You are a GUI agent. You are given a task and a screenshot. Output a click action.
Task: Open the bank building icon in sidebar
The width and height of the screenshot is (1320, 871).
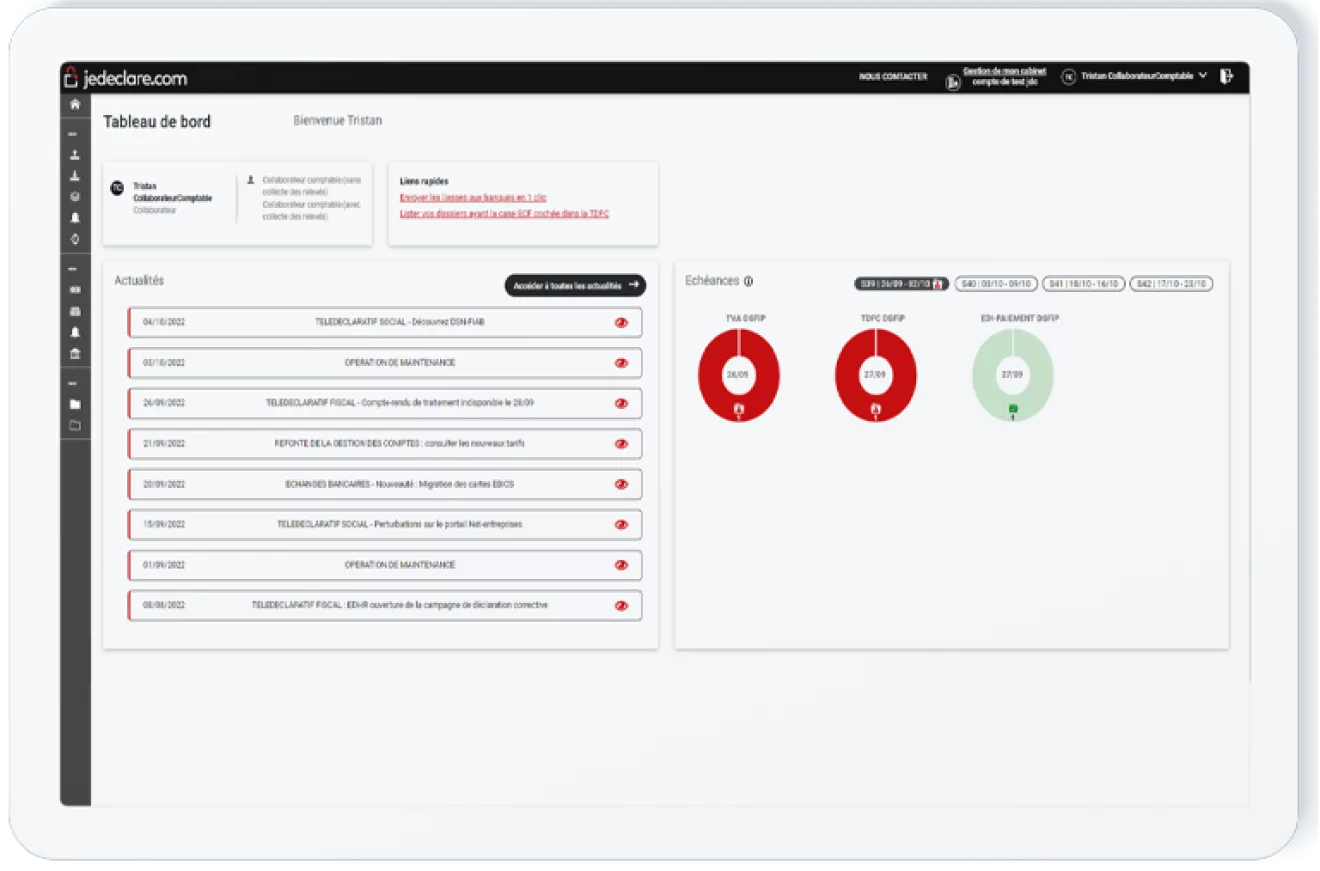(75, 354)
